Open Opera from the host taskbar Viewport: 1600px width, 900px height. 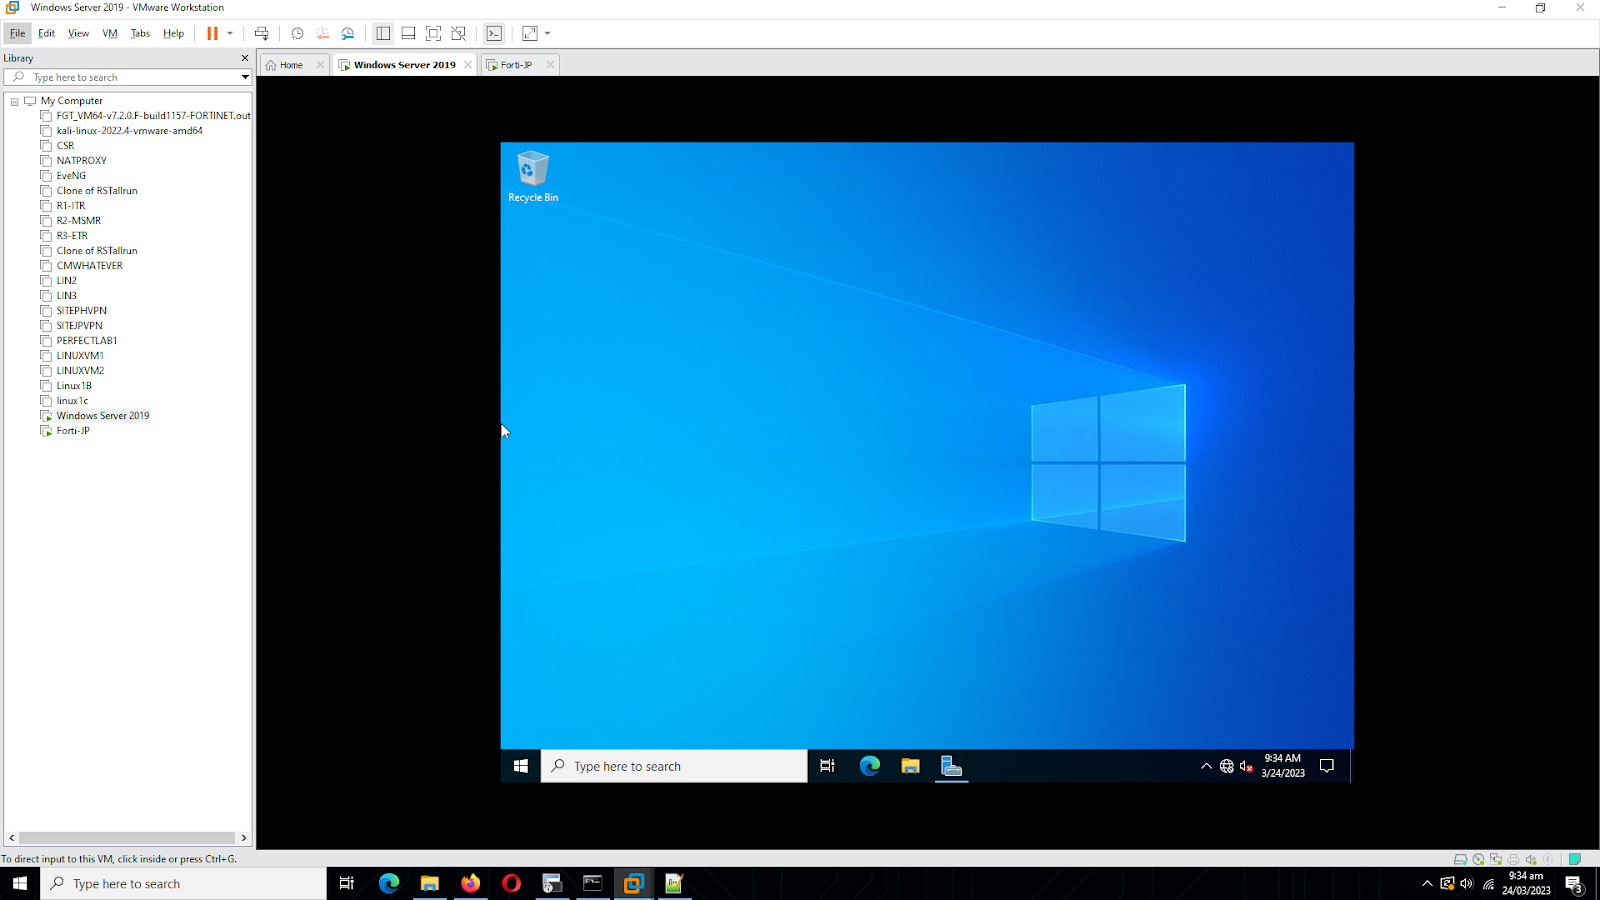pyautogui.click(x=511, y=883)
